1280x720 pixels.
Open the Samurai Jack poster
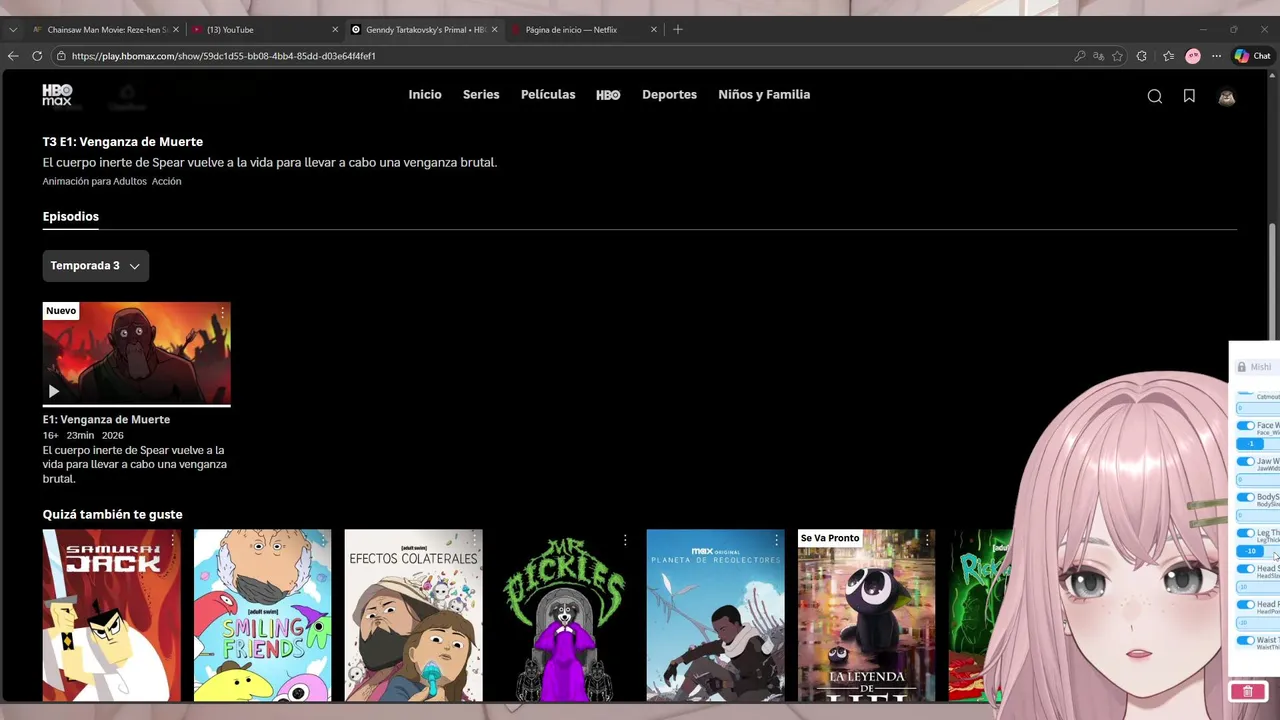pyautogui.click(x=112, y=615)
